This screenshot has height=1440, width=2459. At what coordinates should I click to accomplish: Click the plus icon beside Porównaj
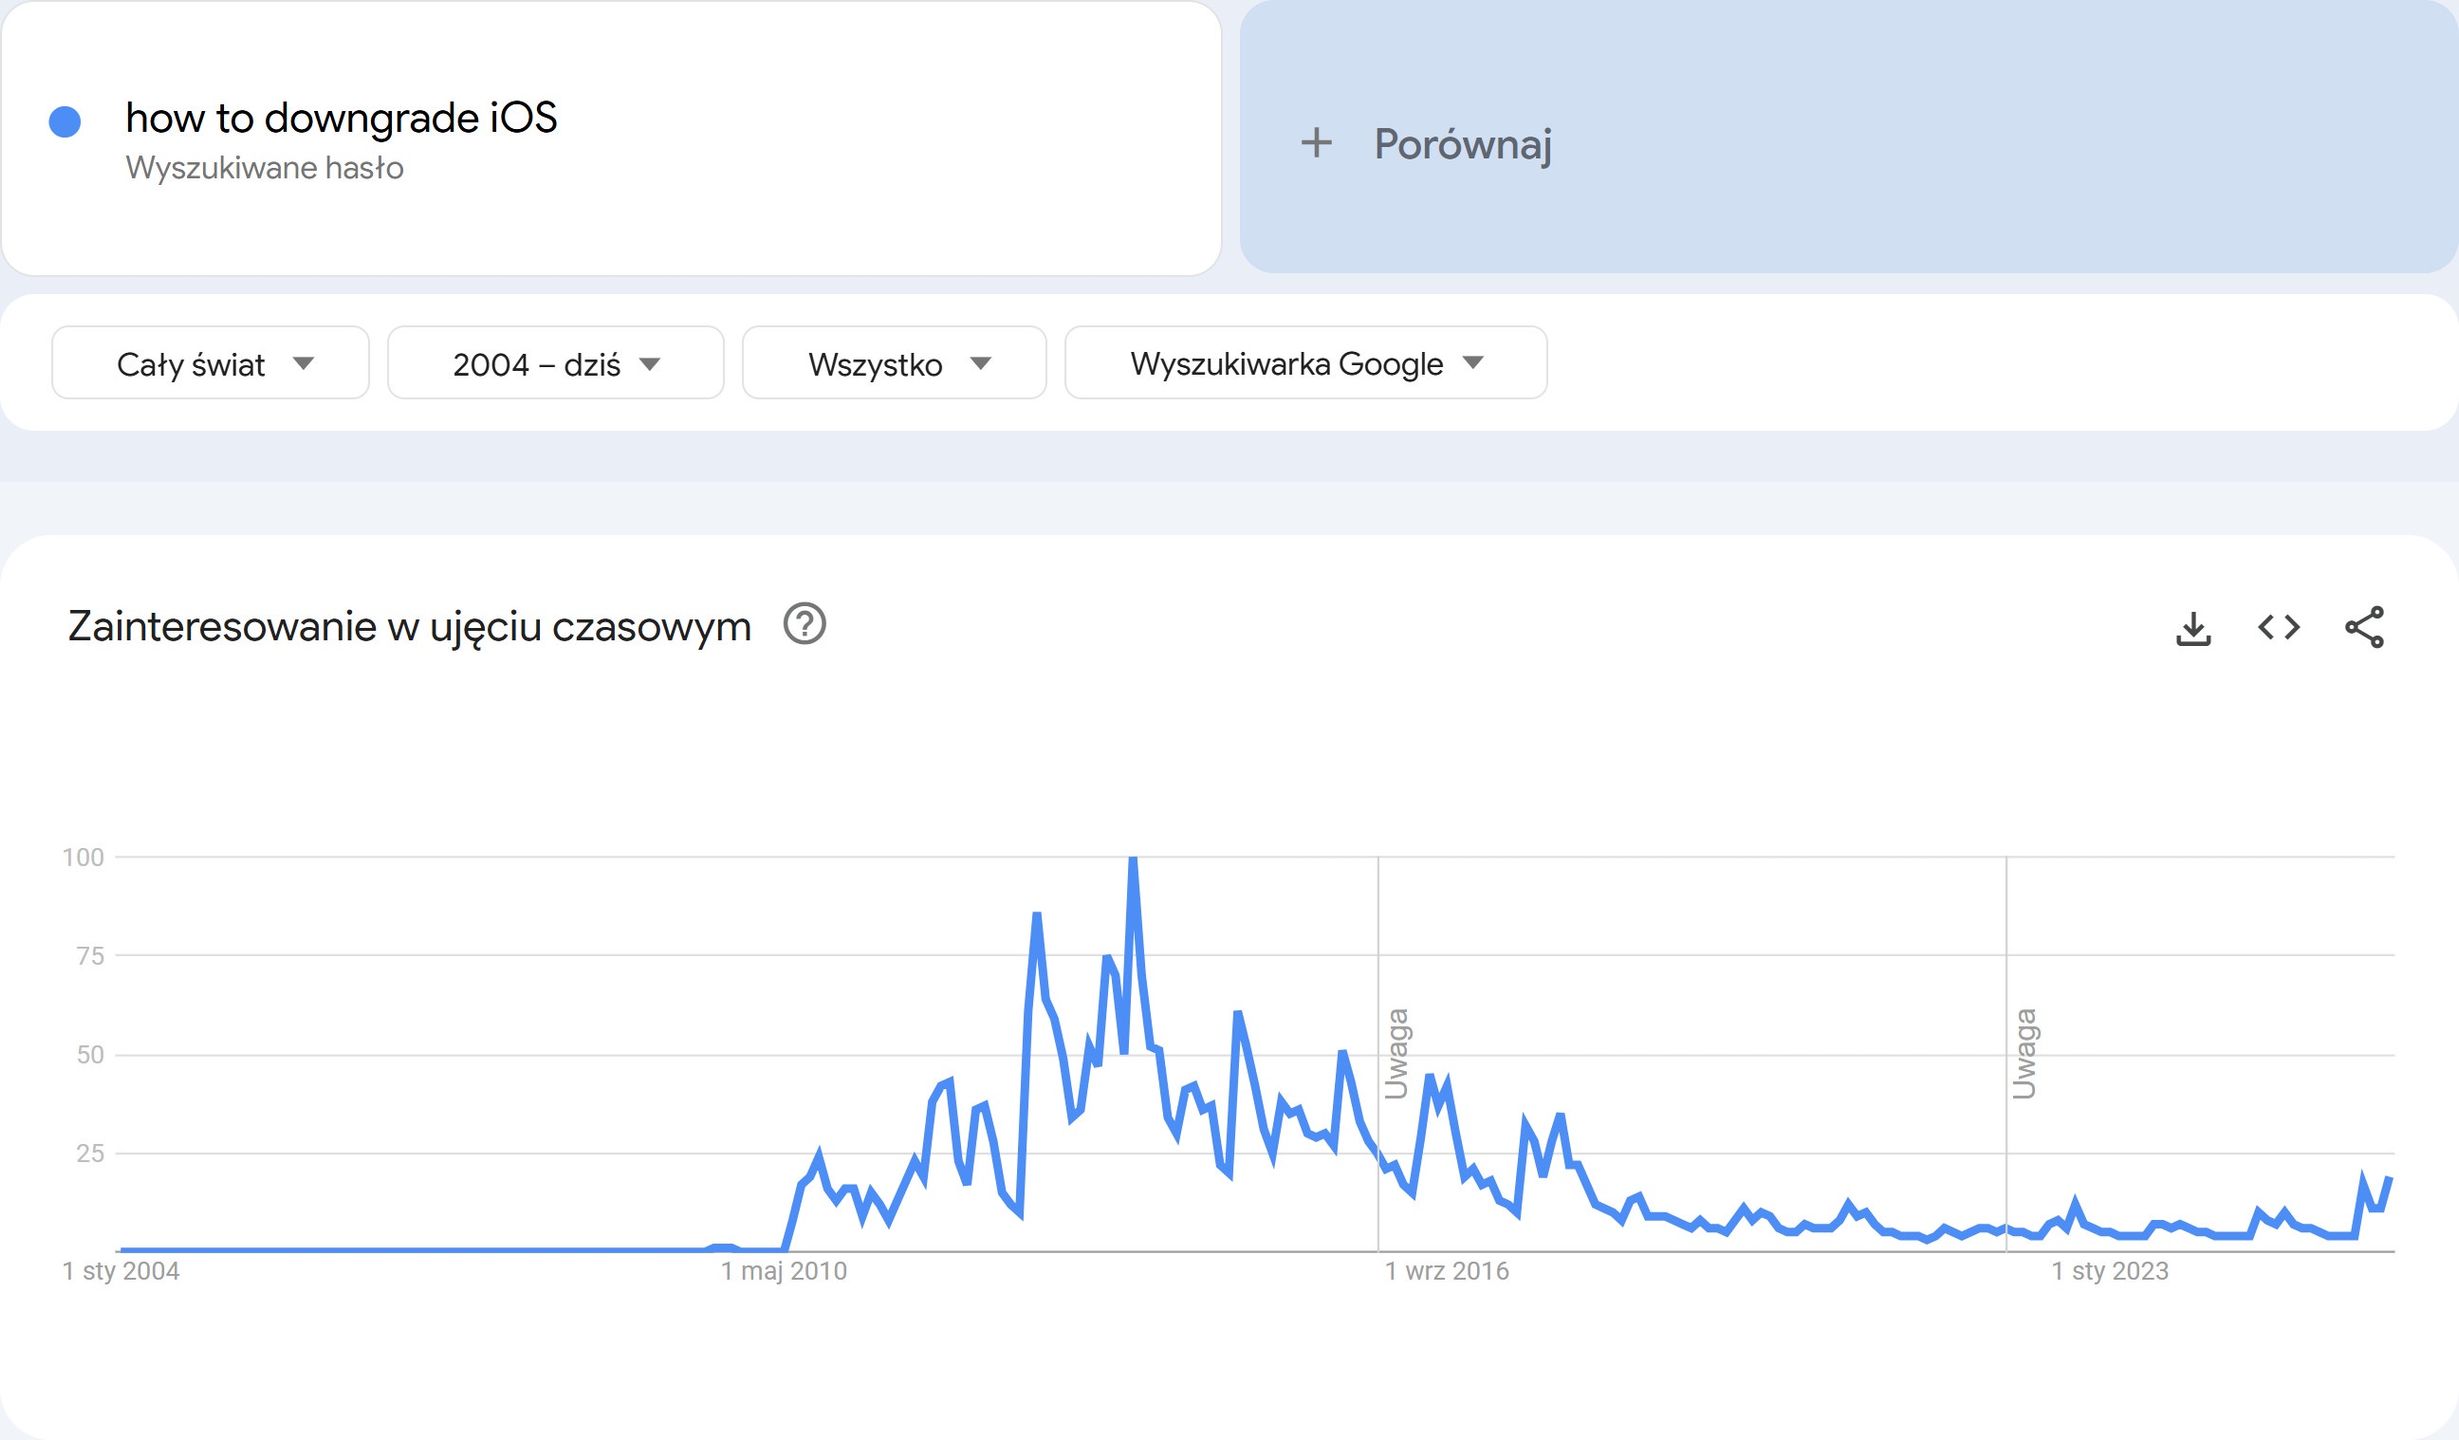pyautogui.click(x=1316, y=143)
